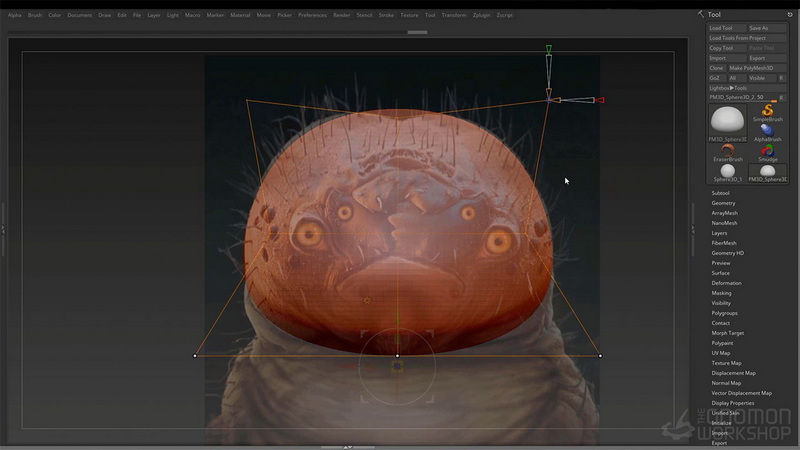Open the Alpha menu

click(x=15, y=15)
